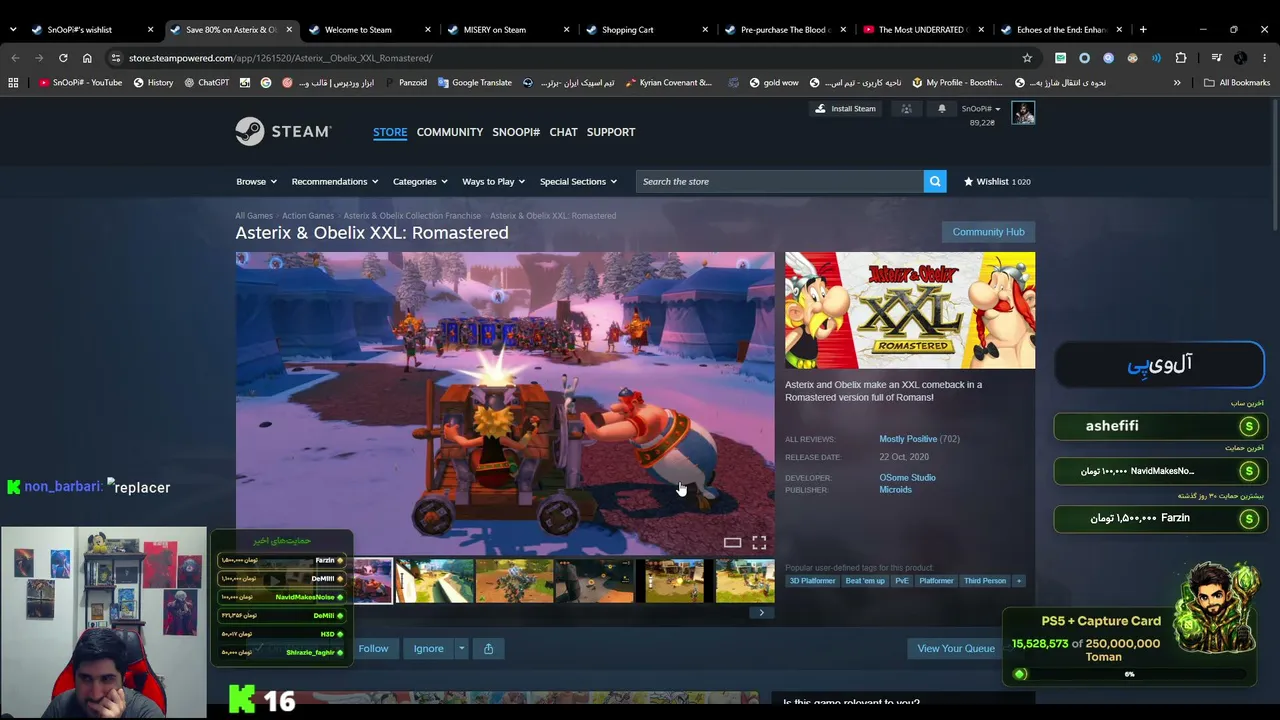This screenshot has width=1280, height=720.
Task: Expand the Special Sections dropdown
Action: point(578,181)
